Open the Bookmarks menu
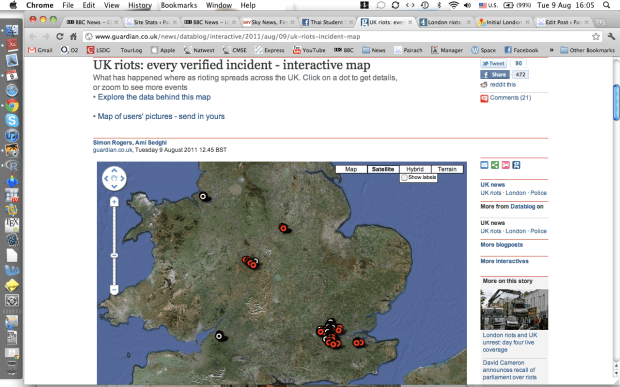The image size is (620, 387). [x=179, y=5]
